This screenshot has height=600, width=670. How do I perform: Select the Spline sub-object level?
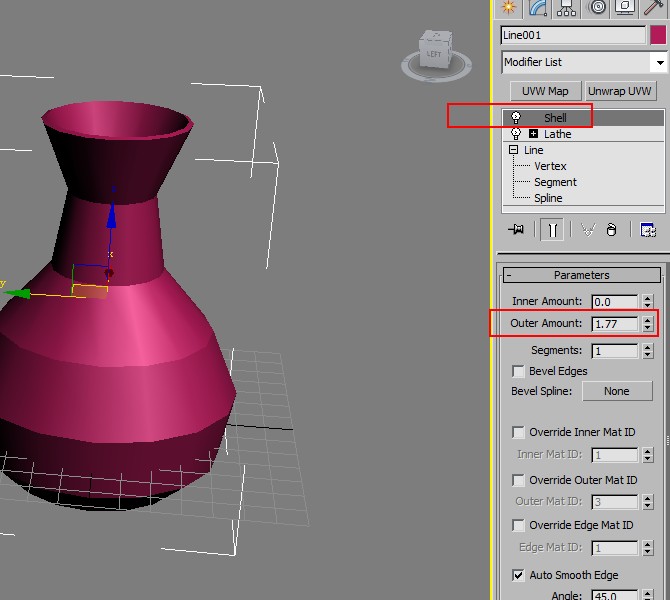point(548,198)
